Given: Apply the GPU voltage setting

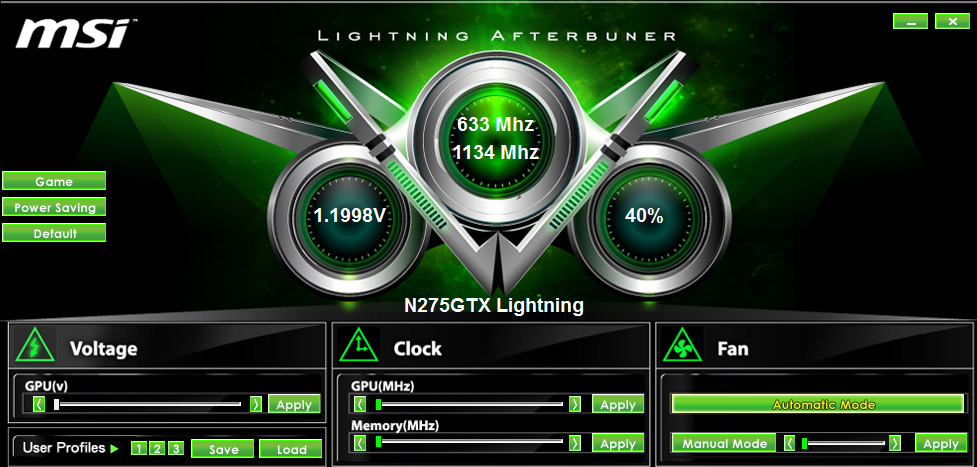Looking at the screenshot, I should [294, 404].
